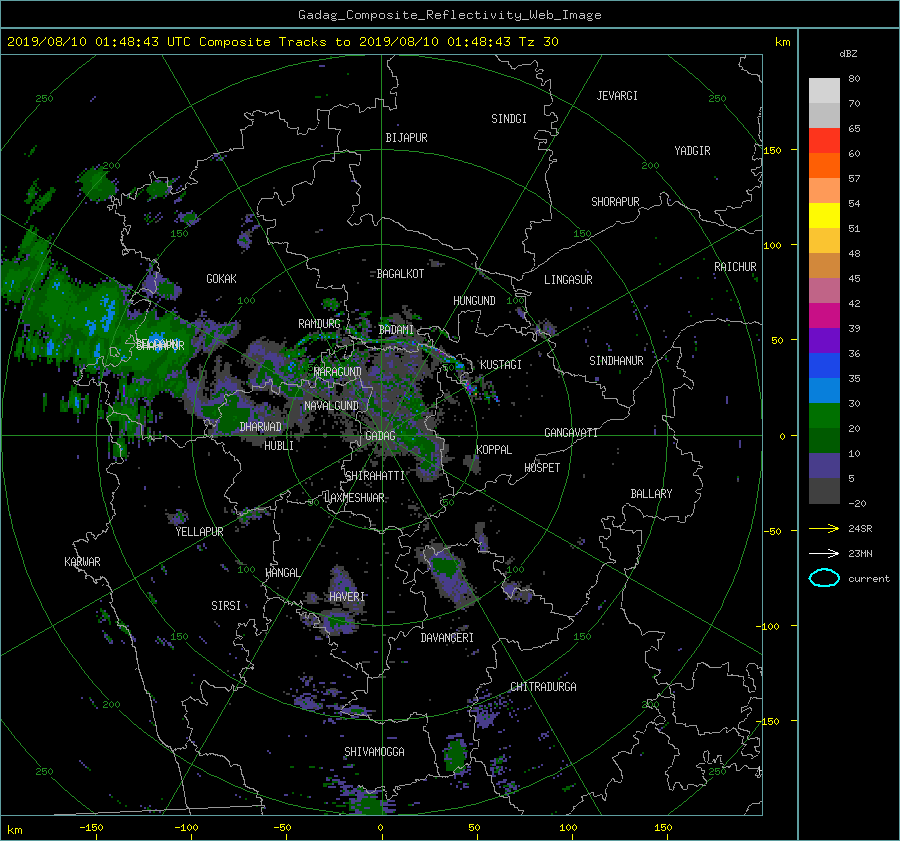Viewport: 900px width, 841px height.
Task: Click the KARWAR city label
Action: [82, 562]
